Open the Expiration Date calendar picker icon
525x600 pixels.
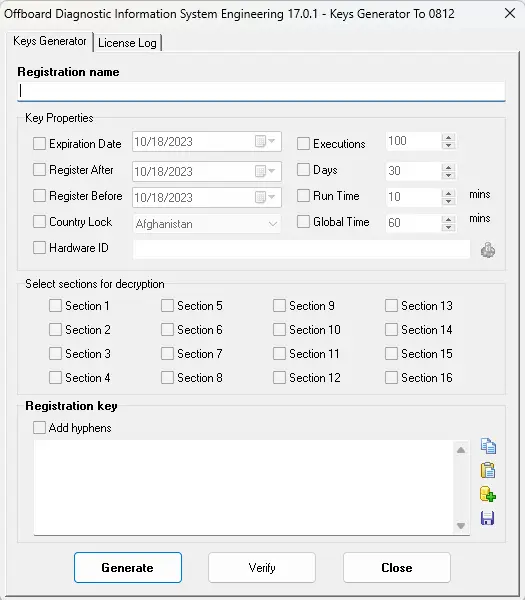tap(265, 141)
